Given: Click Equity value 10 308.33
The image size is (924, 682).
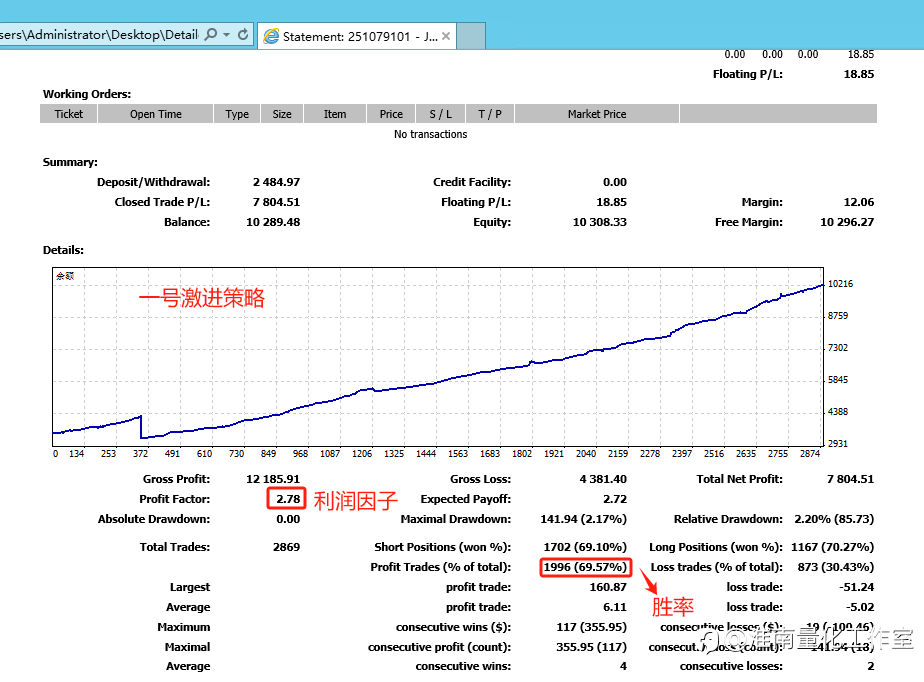Looking at the screenshot, I should tap(600, 222).
